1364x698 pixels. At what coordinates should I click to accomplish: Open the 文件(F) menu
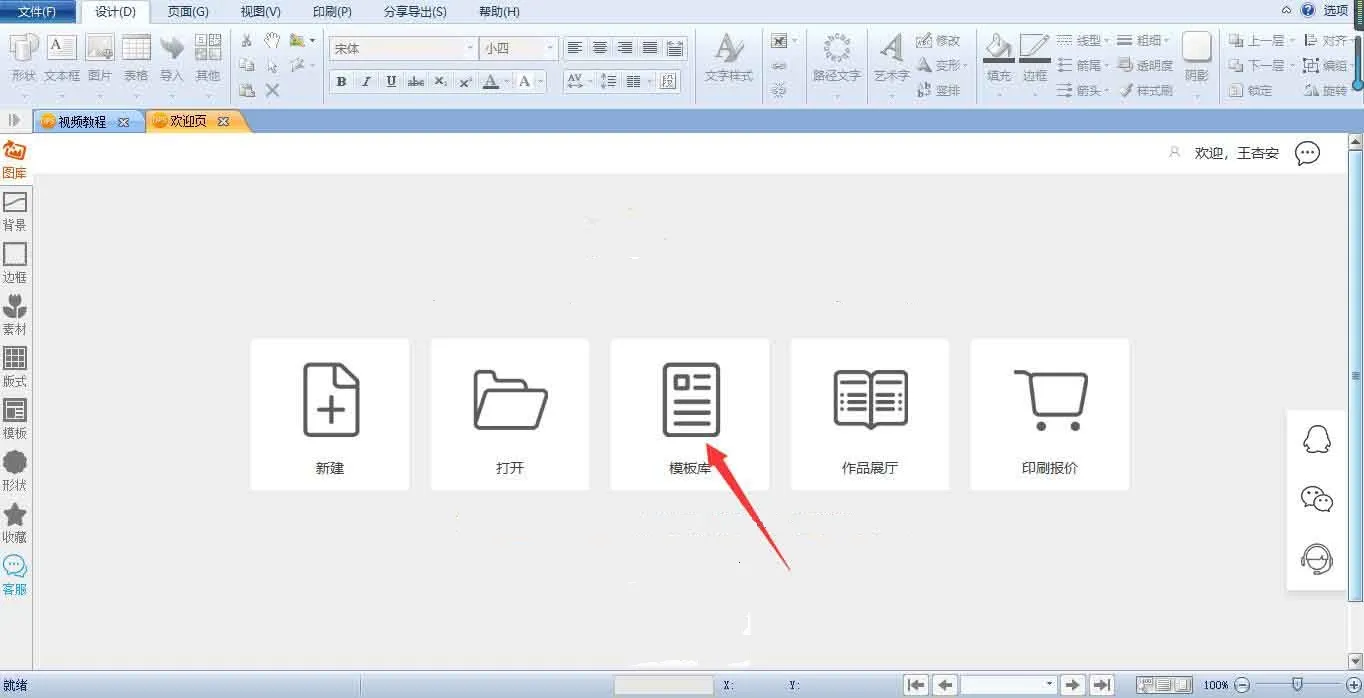pos(37,11)
